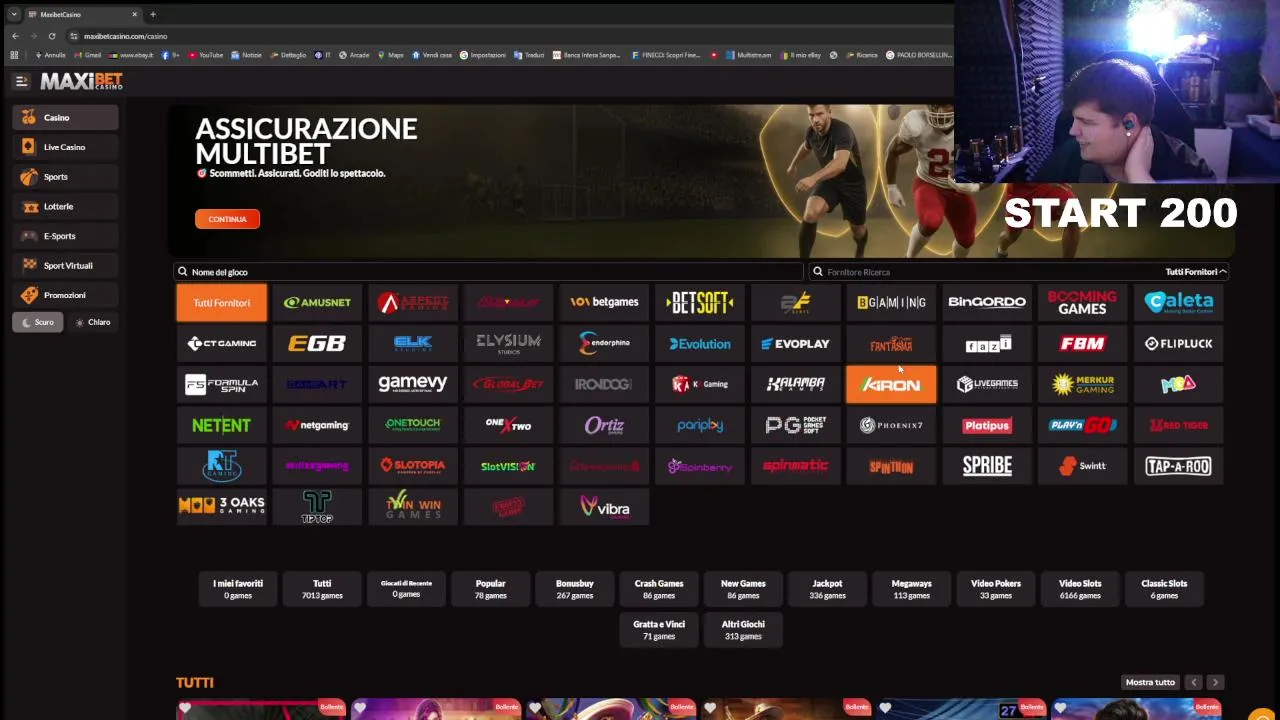This screenshot has width=1280, height=720.
Task: Filter by the CT Gaming provider logo
Action: click(222, 344)
